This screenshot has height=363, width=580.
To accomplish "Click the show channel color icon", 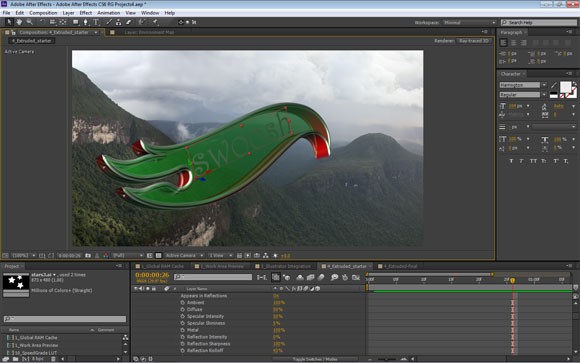I will tap(106, 255).
